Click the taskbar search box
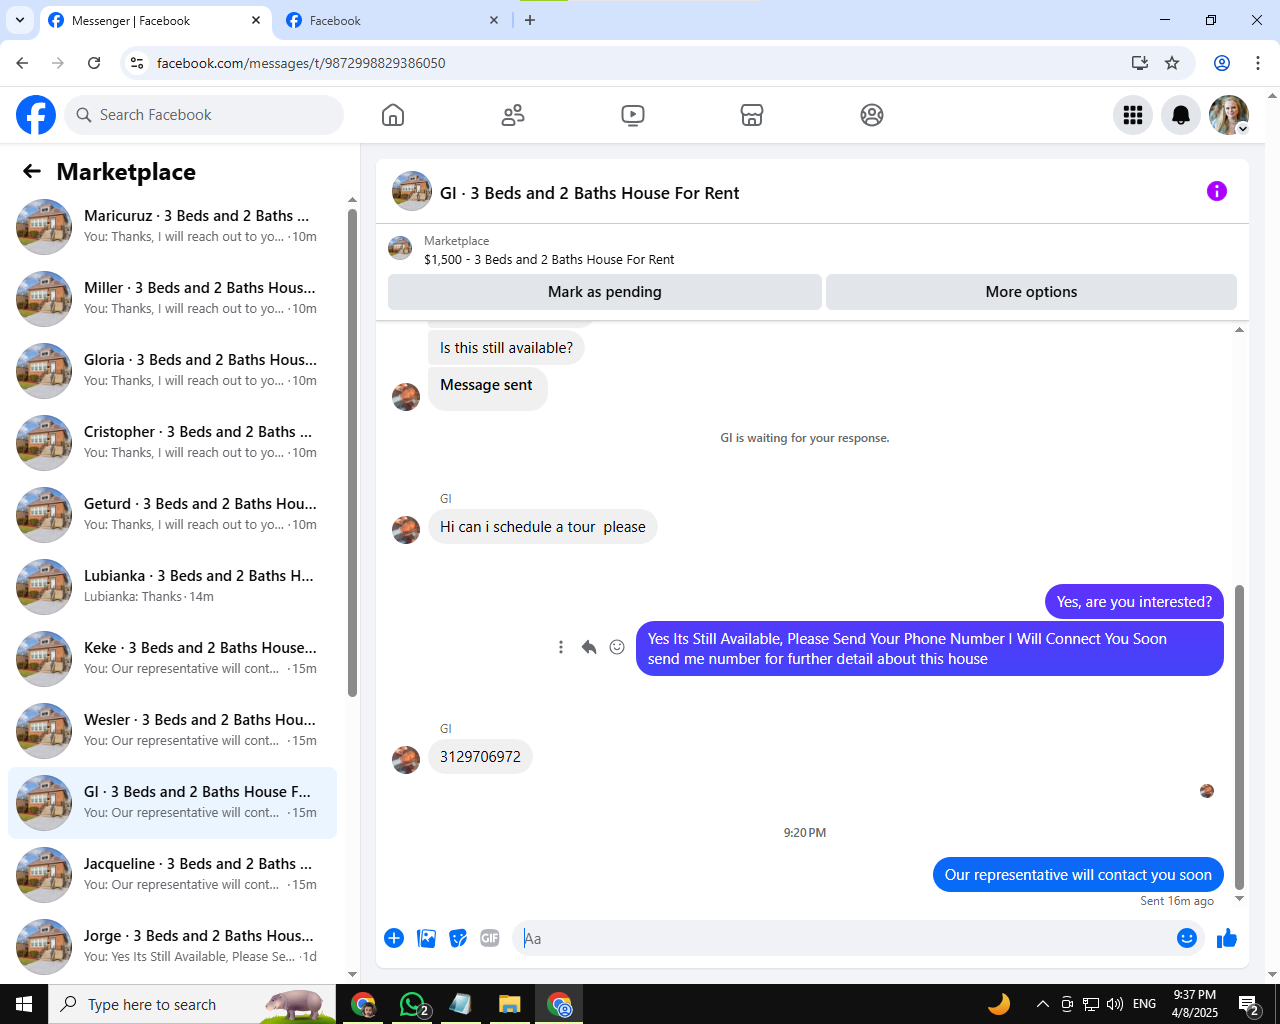Screen dimensions: 1280x1024 pos(192,1004)
